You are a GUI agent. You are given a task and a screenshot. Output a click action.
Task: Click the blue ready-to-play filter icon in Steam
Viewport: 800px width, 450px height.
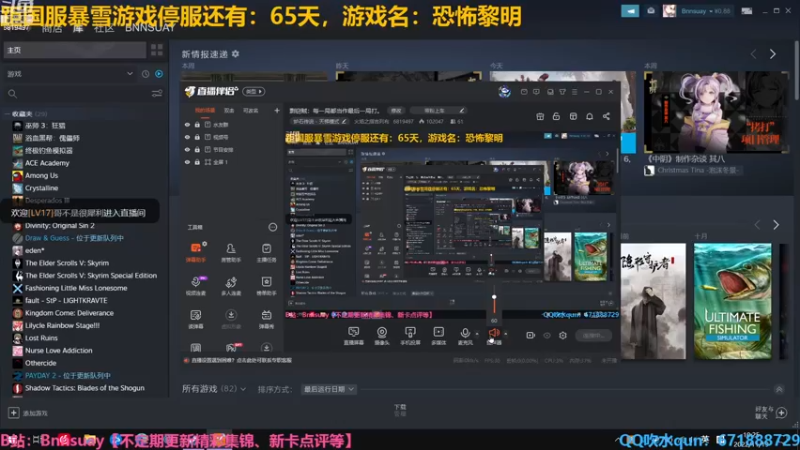[159, 74]
